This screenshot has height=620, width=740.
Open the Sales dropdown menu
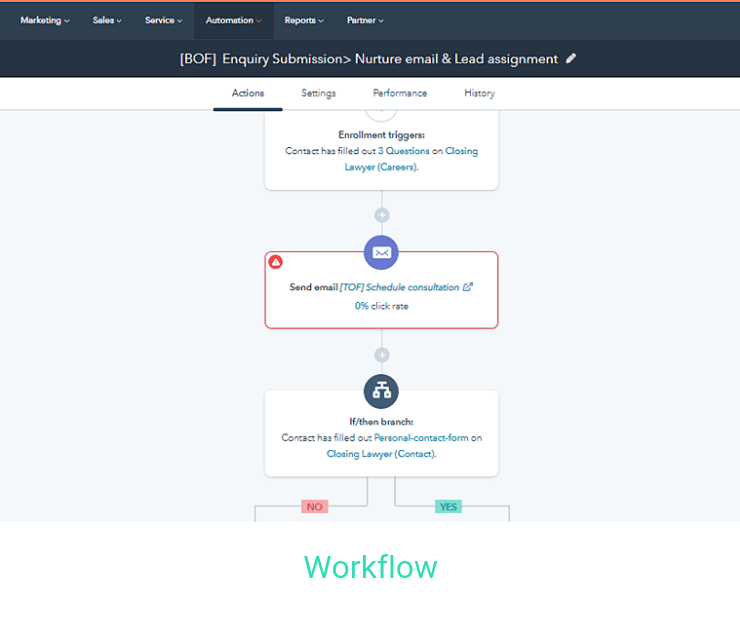tap(107, 20)
